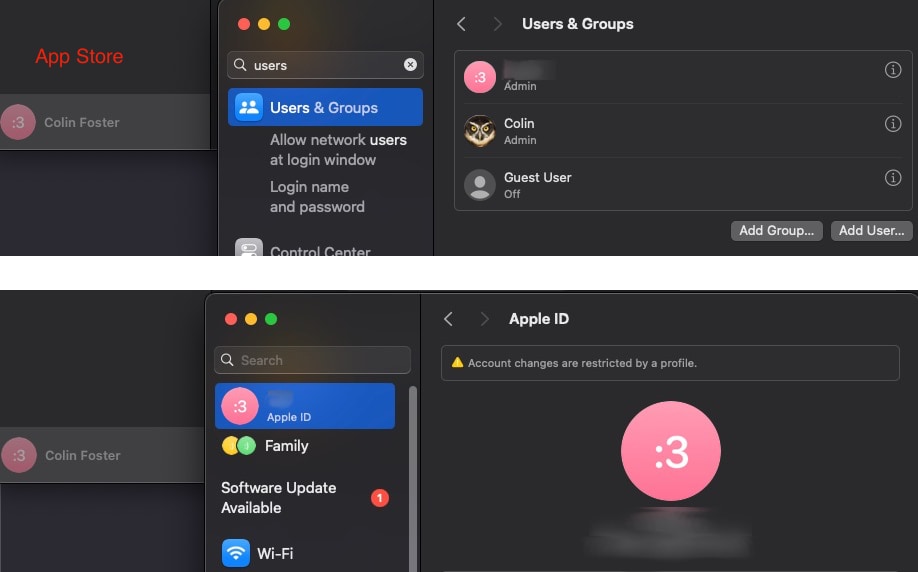Open info for the blurred-name Admin user
918x572 pixels.
point(892,70)
